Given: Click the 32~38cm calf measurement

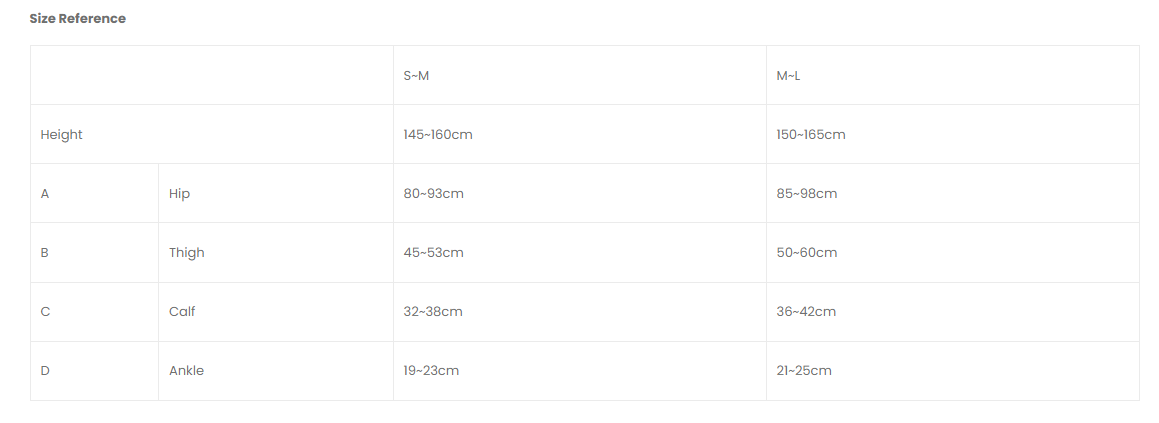Looking at the screenshot, I should tap(433, 312).
